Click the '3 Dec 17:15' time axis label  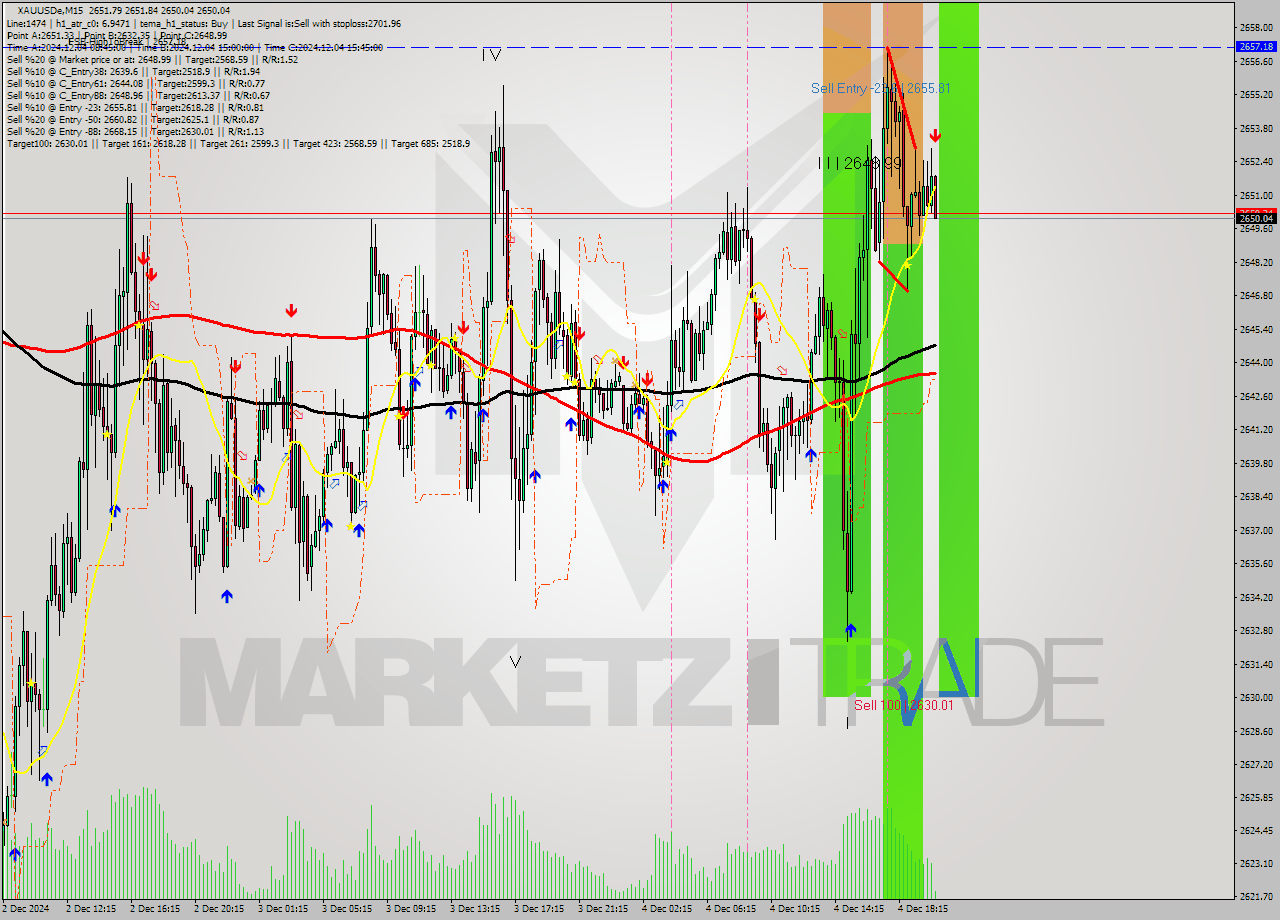pyautogui.click(x=539, y=909)
